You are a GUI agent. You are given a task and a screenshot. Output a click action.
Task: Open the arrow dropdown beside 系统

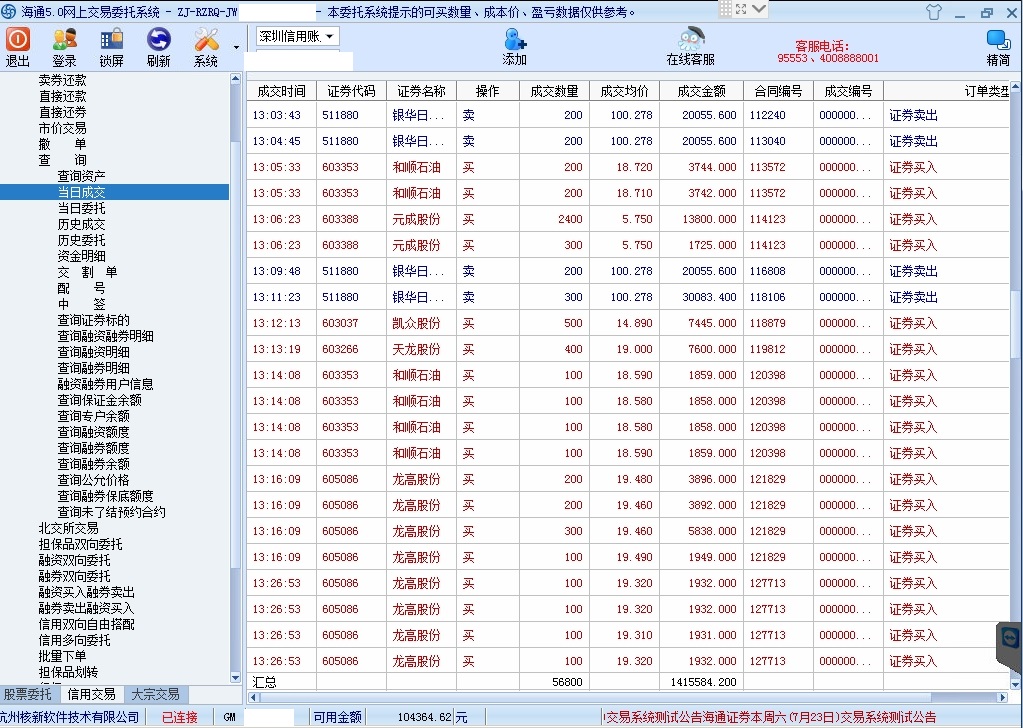coord(237,47)
